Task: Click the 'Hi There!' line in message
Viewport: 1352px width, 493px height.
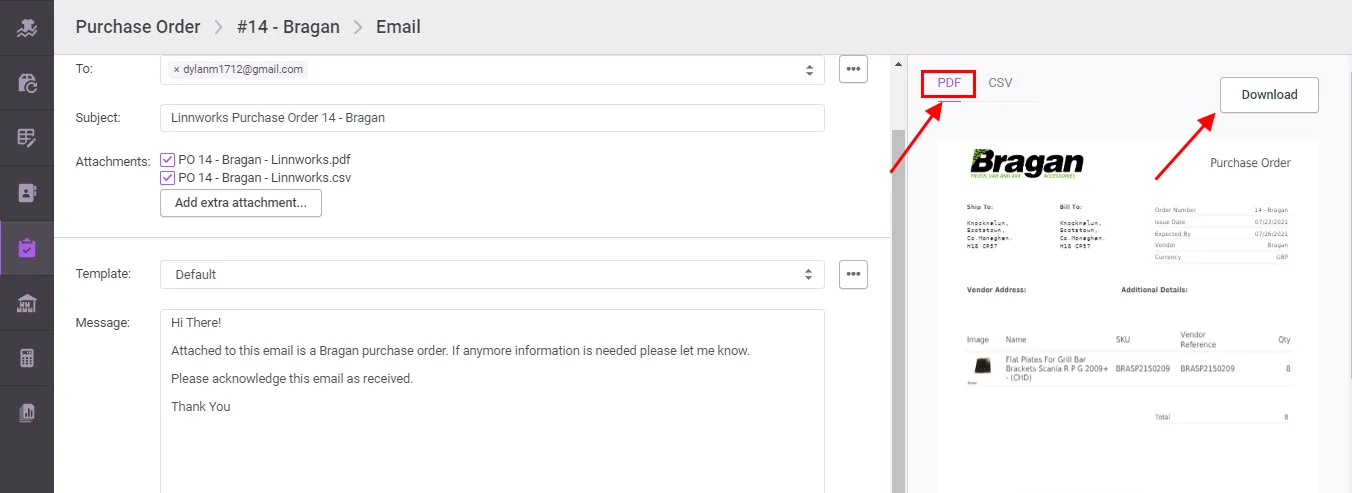Action: click(x=196, y=323)
